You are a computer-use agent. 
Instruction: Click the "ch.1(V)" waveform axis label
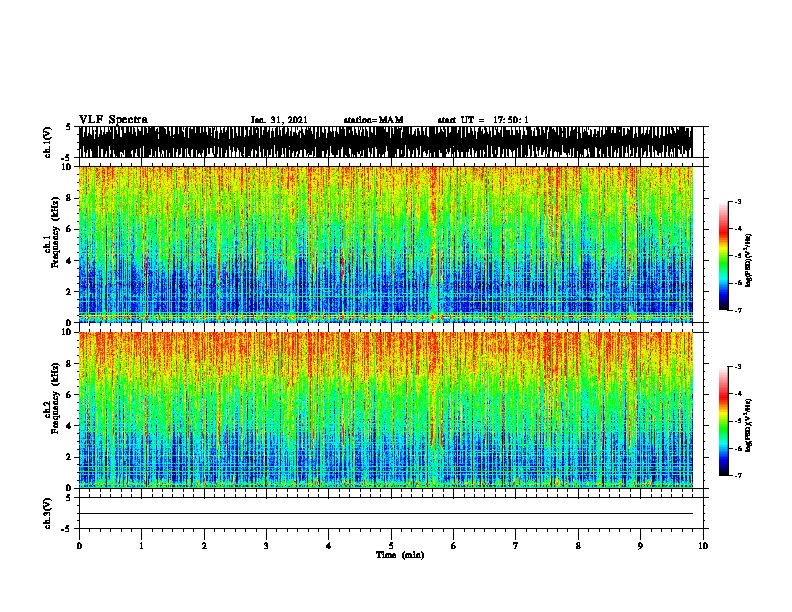[47, 142]
